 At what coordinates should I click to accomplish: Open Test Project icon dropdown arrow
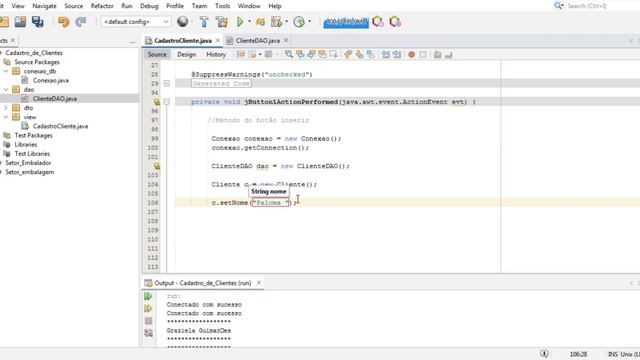(x=309, y=22)
